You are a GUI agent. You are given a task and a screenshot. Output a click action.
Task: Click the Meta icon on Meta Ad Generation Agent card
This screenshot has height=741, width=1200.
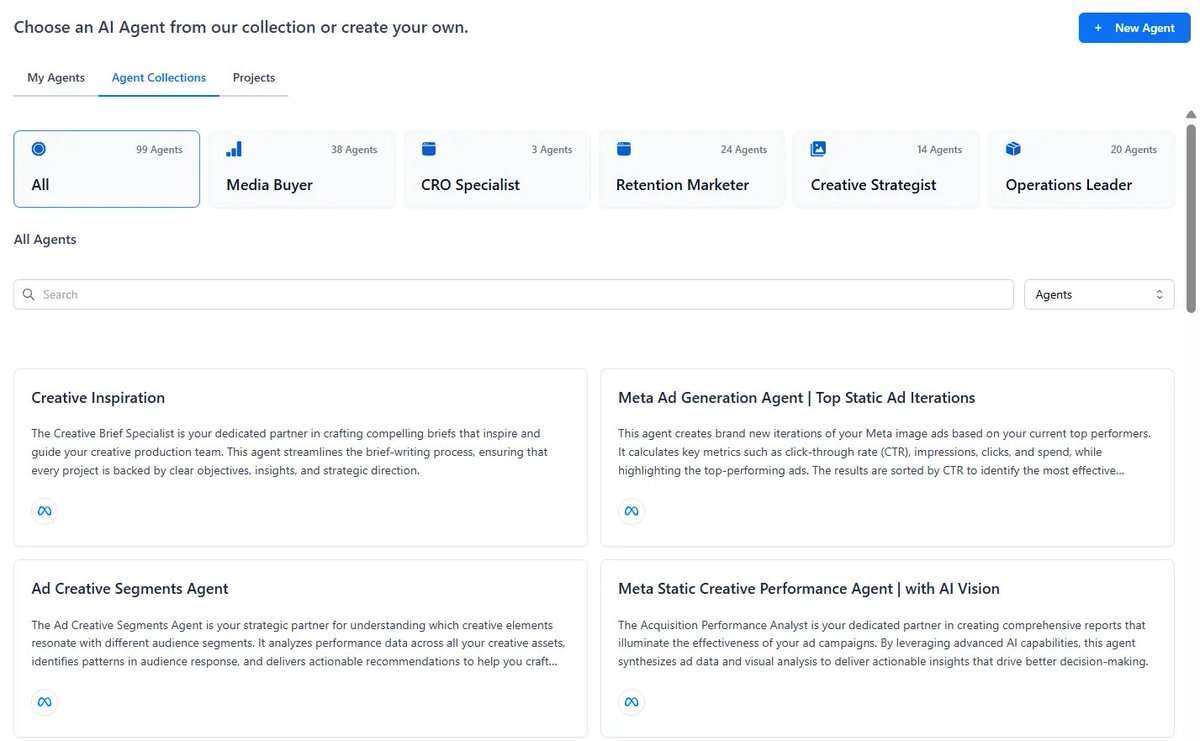point(631,511)
